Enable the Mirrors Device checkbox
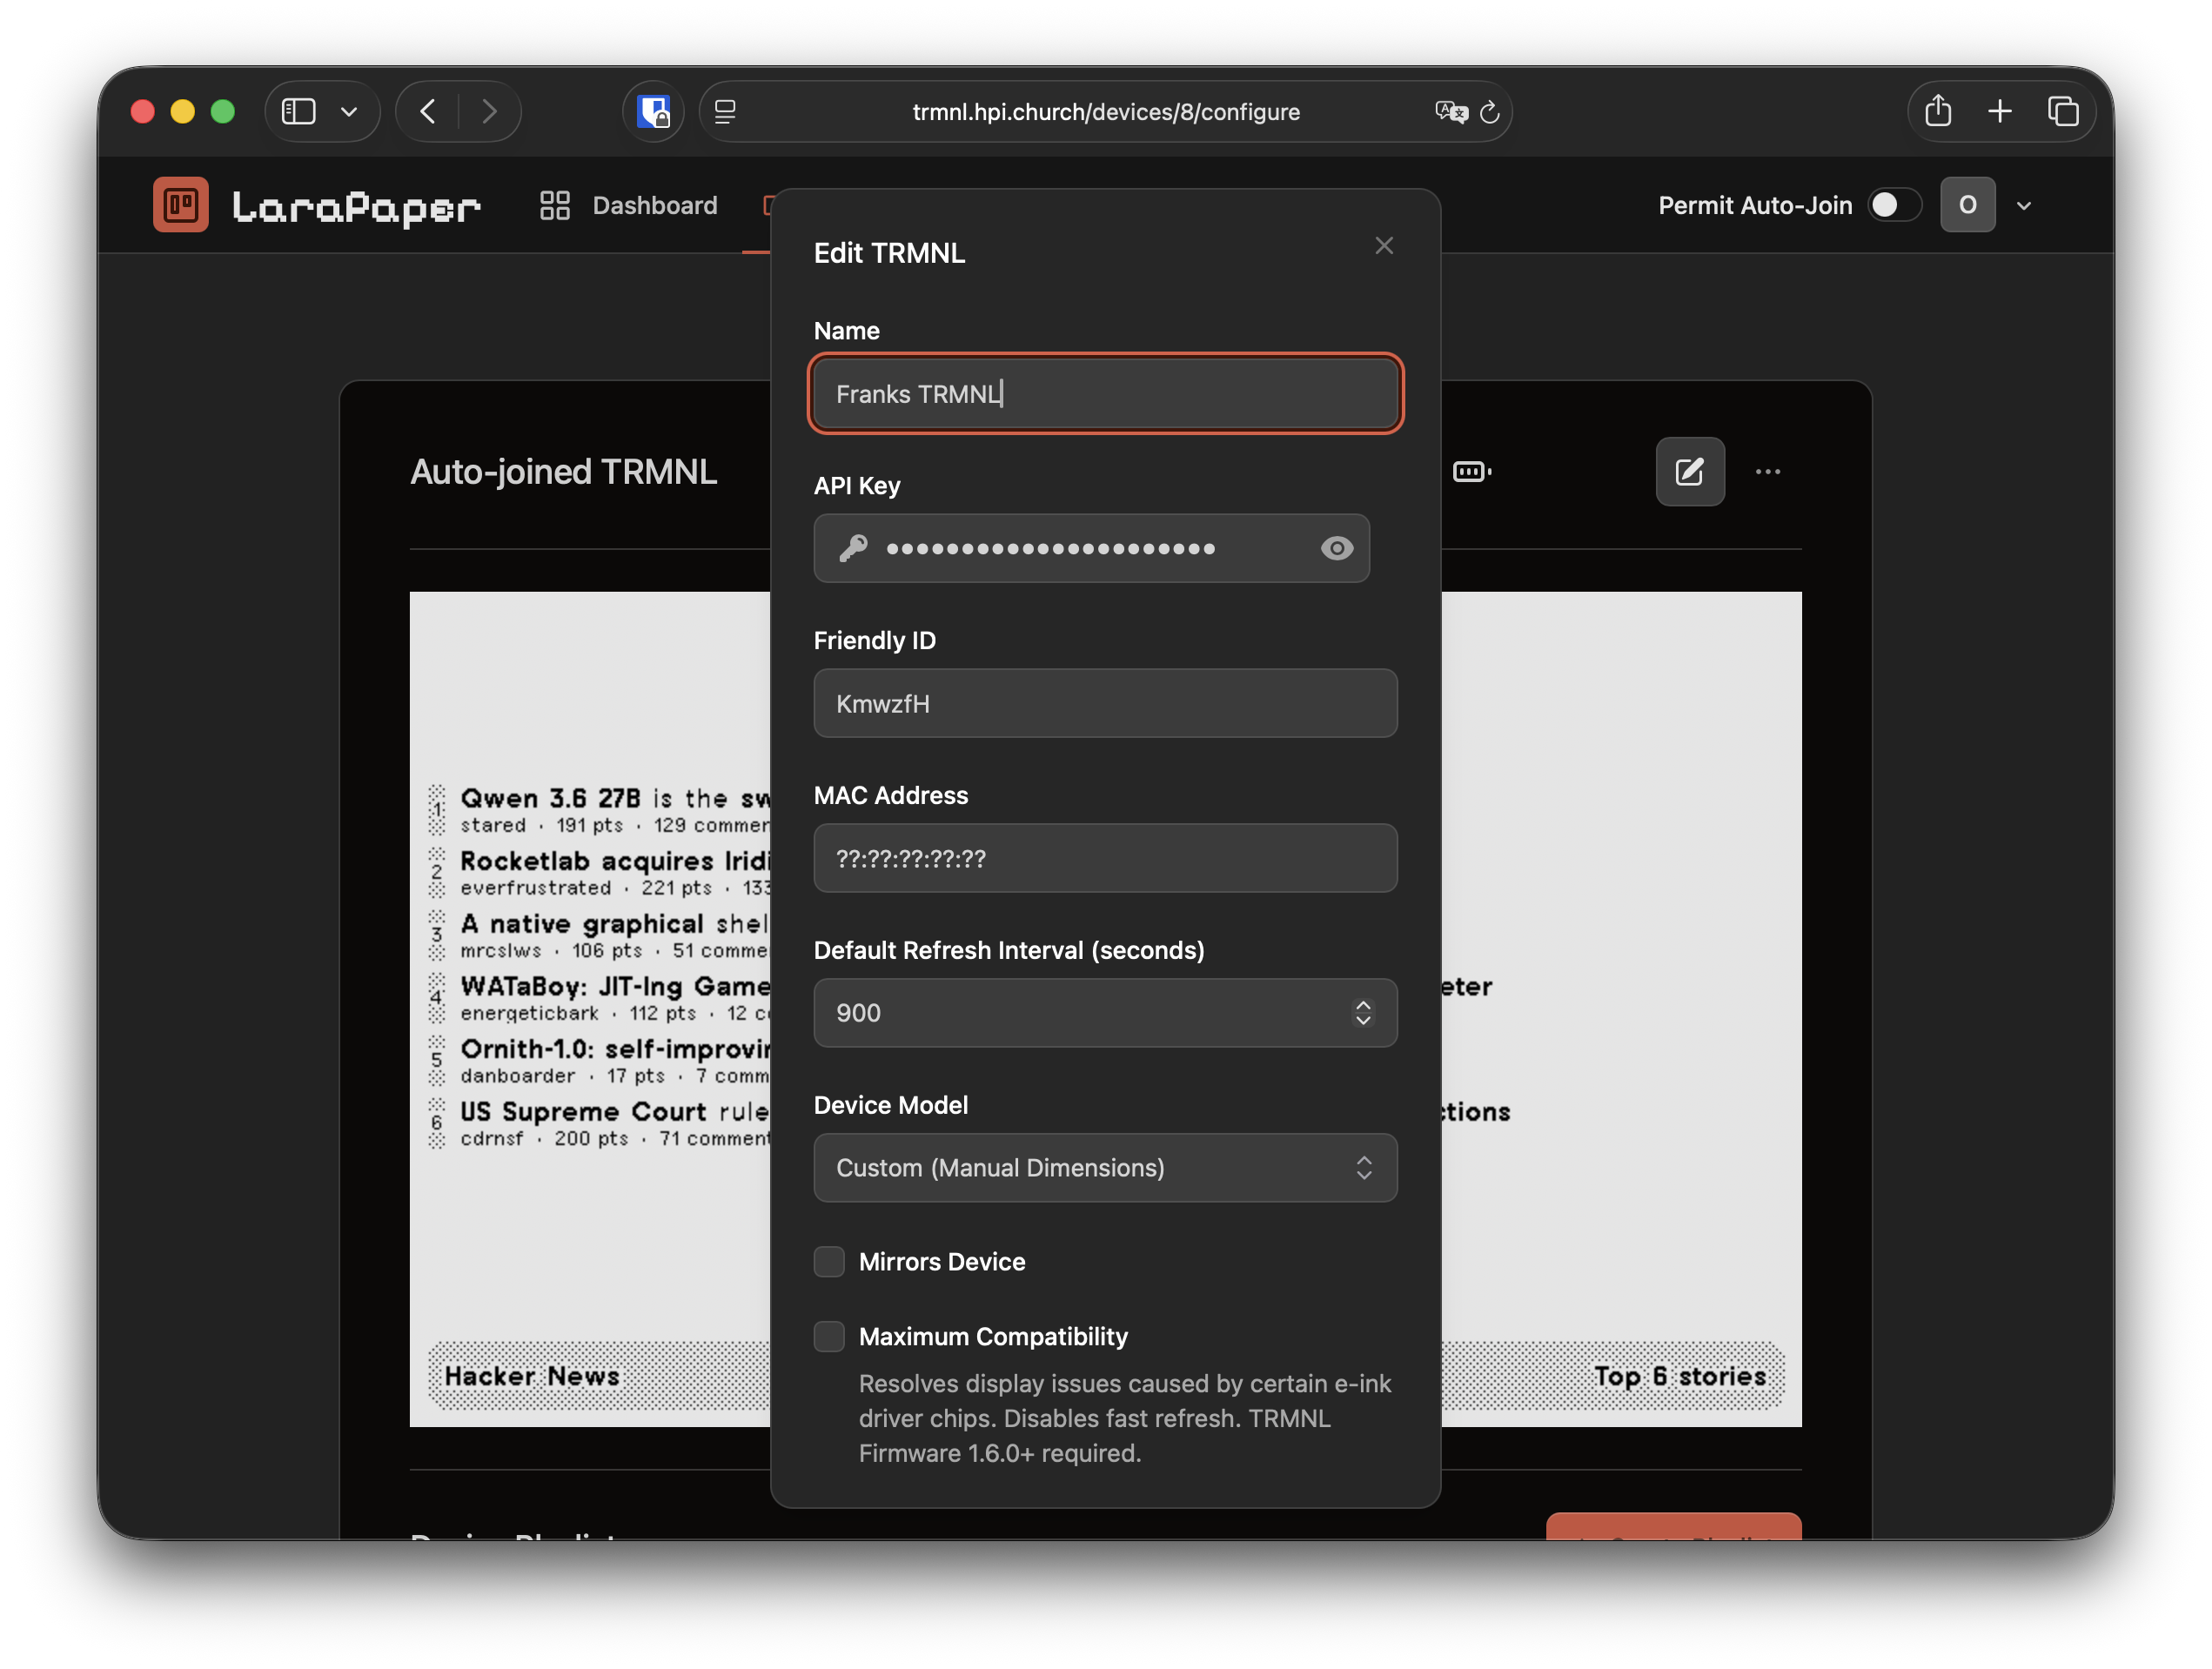 click(x=829, y=1262)
